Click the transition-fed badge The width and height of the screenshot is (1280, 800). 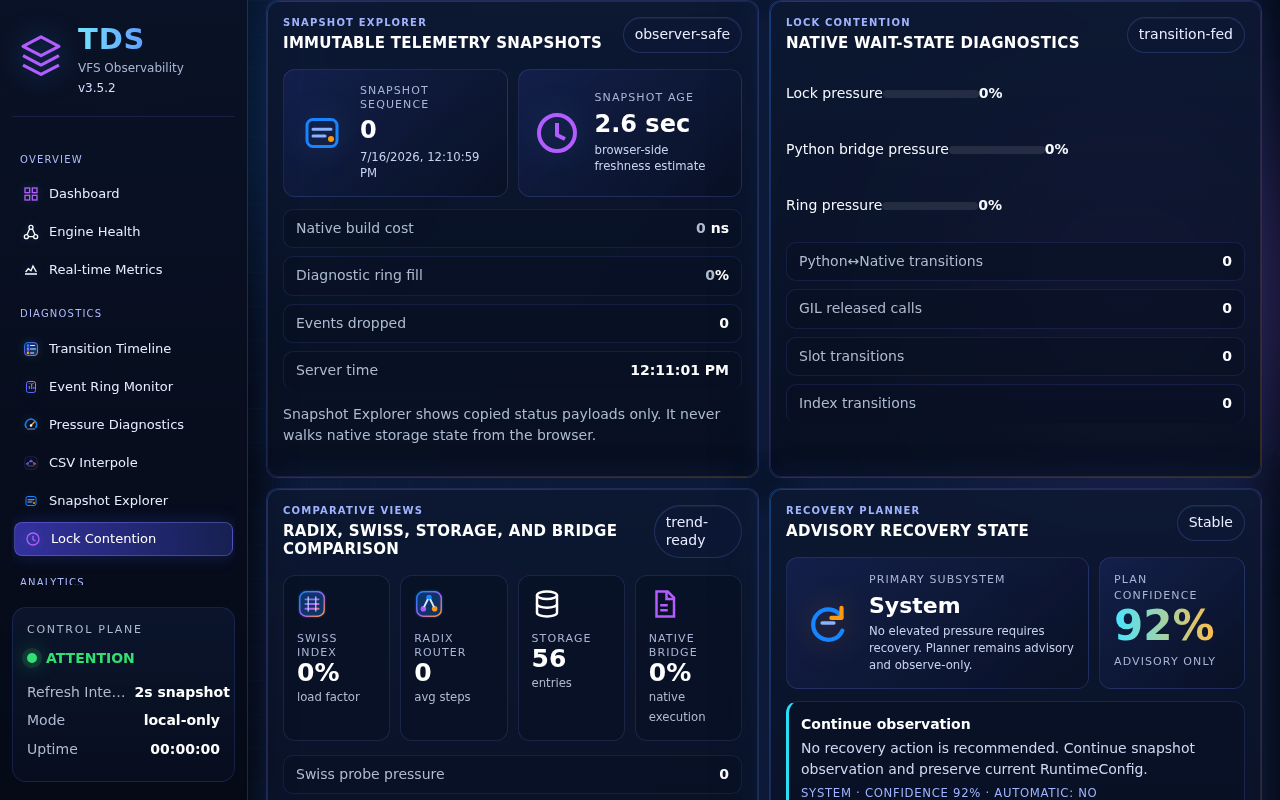1186,35
